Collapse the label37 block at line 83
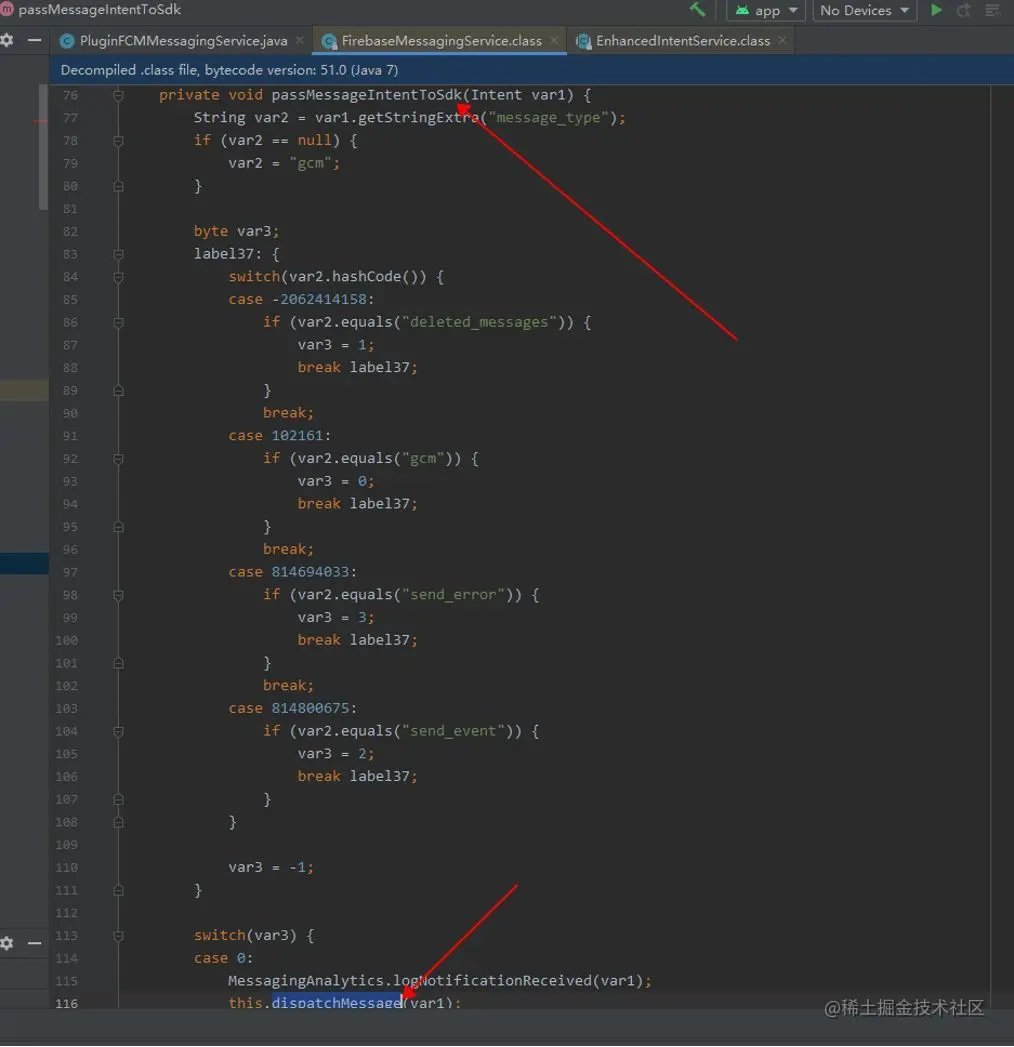The image size is (1014, 1047). [118, 254]
